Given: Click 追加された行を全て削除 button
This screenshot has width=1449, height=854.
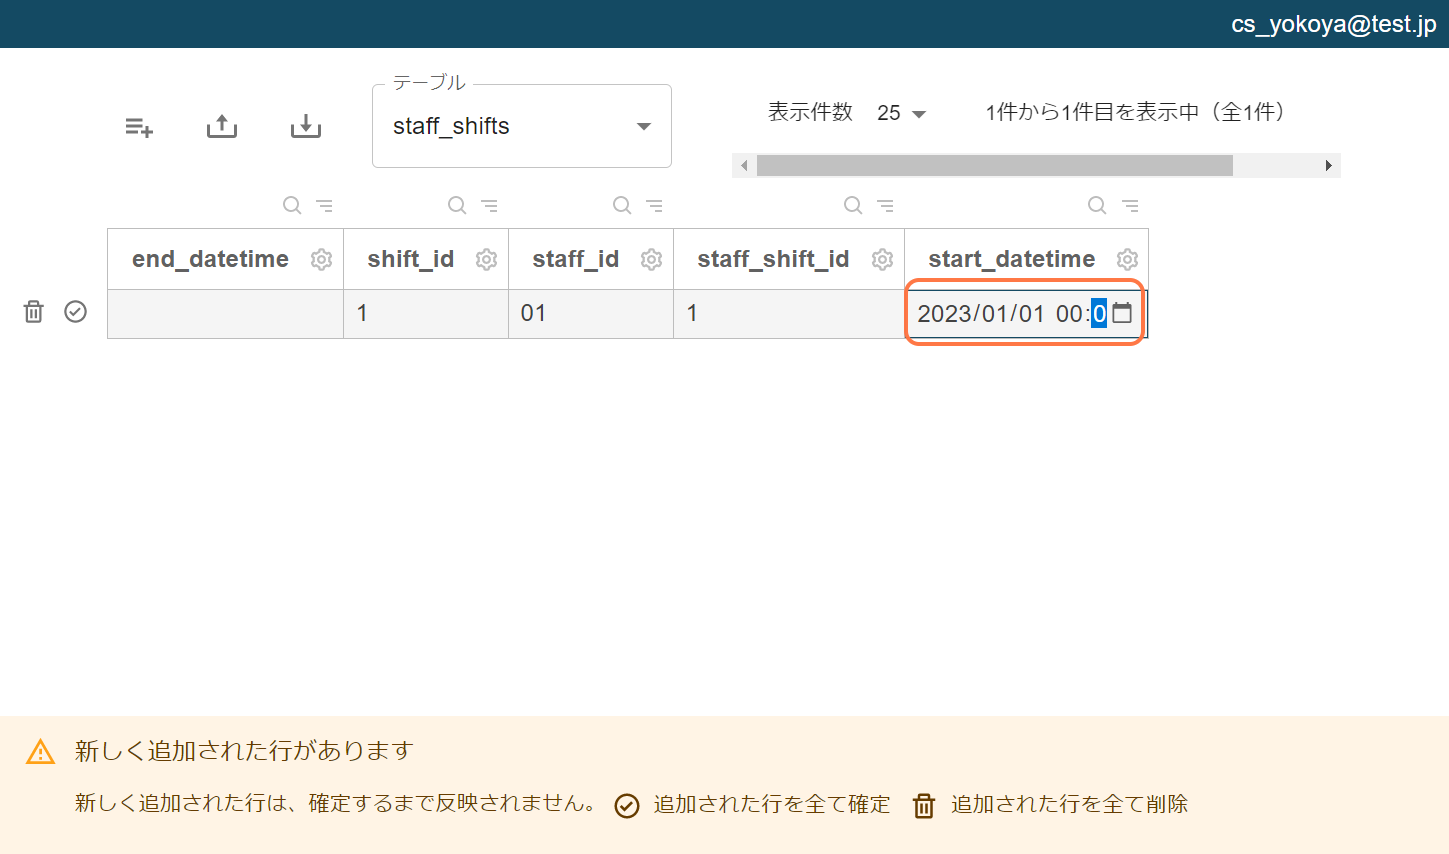Looking at the screenshot, I should (x=1050, y=805).
